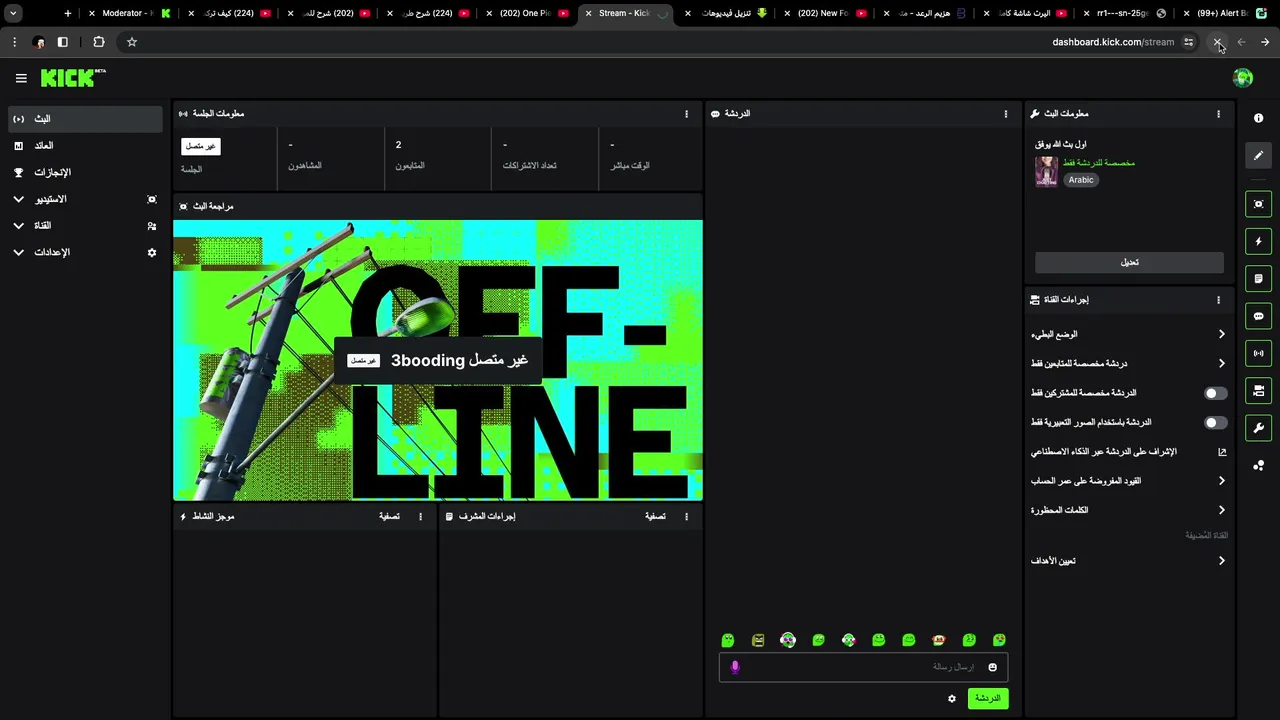Click the chat bubble icon in the right rail

(1258, 316)
